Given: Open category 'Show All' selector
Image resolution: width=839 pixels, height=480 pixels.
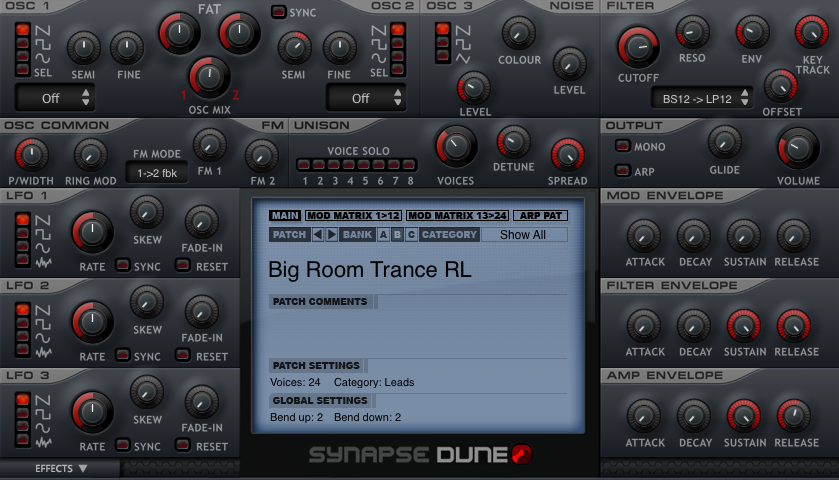Looking at the screenshot, I should pyautogui.click(x=524, y=234).
